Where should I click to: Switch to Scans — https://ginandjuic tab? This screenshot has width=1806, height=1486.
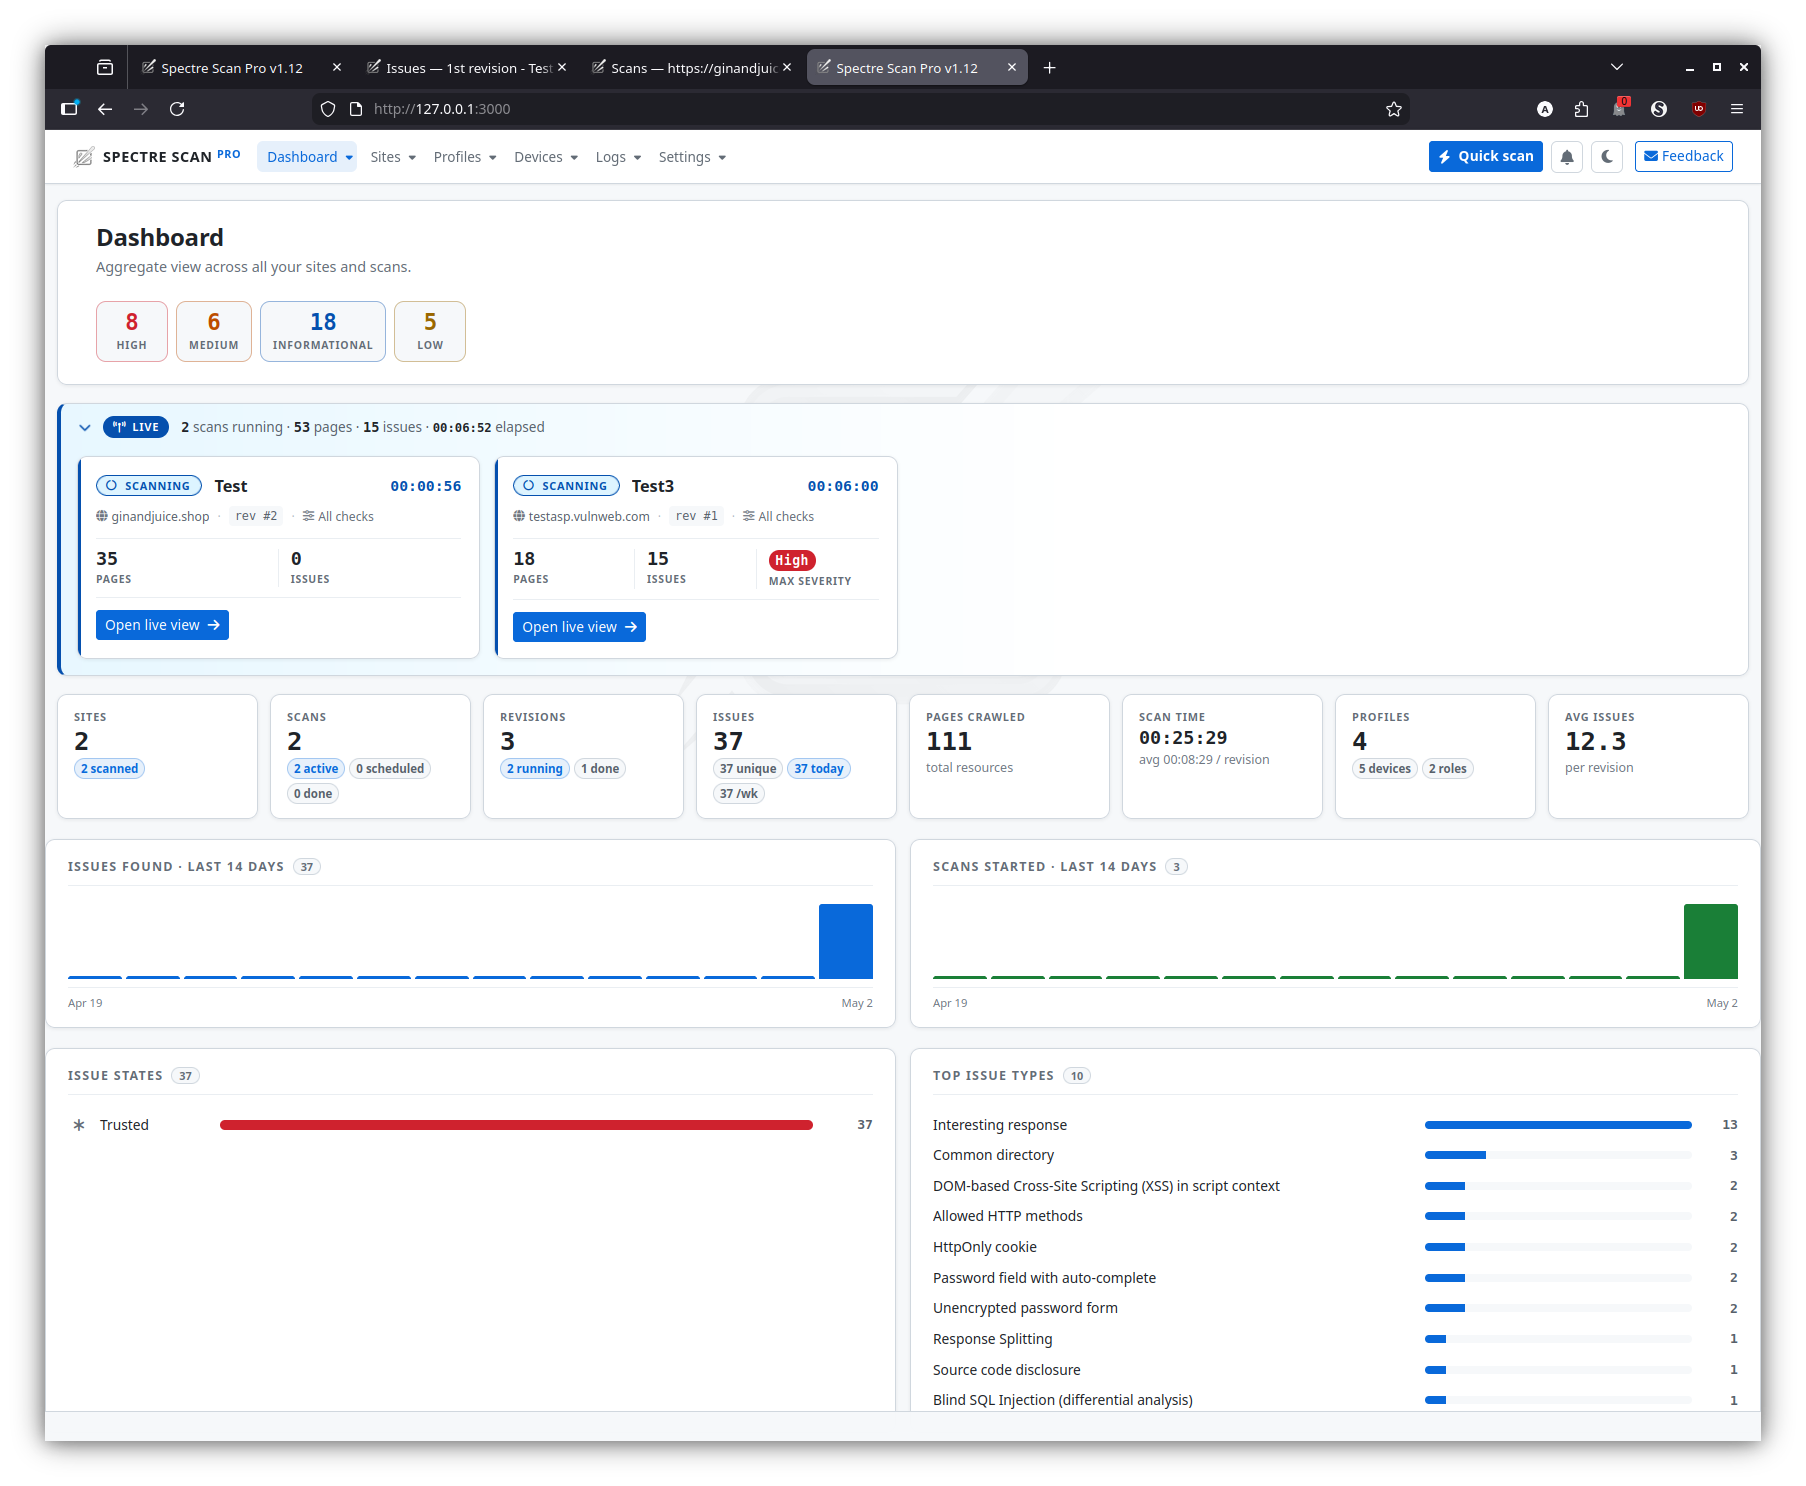(690, 68)
